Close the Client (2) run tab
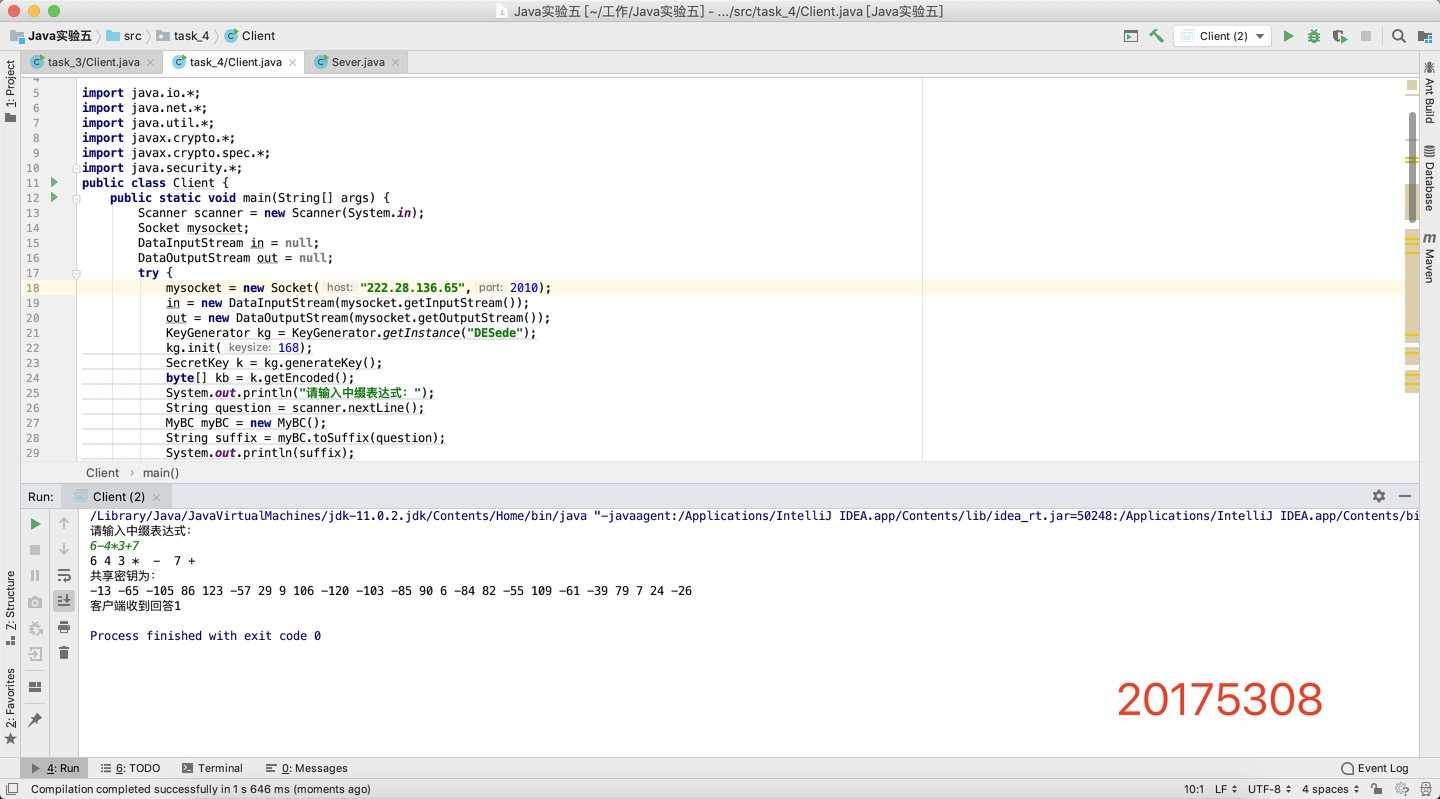 coord(157,497)
